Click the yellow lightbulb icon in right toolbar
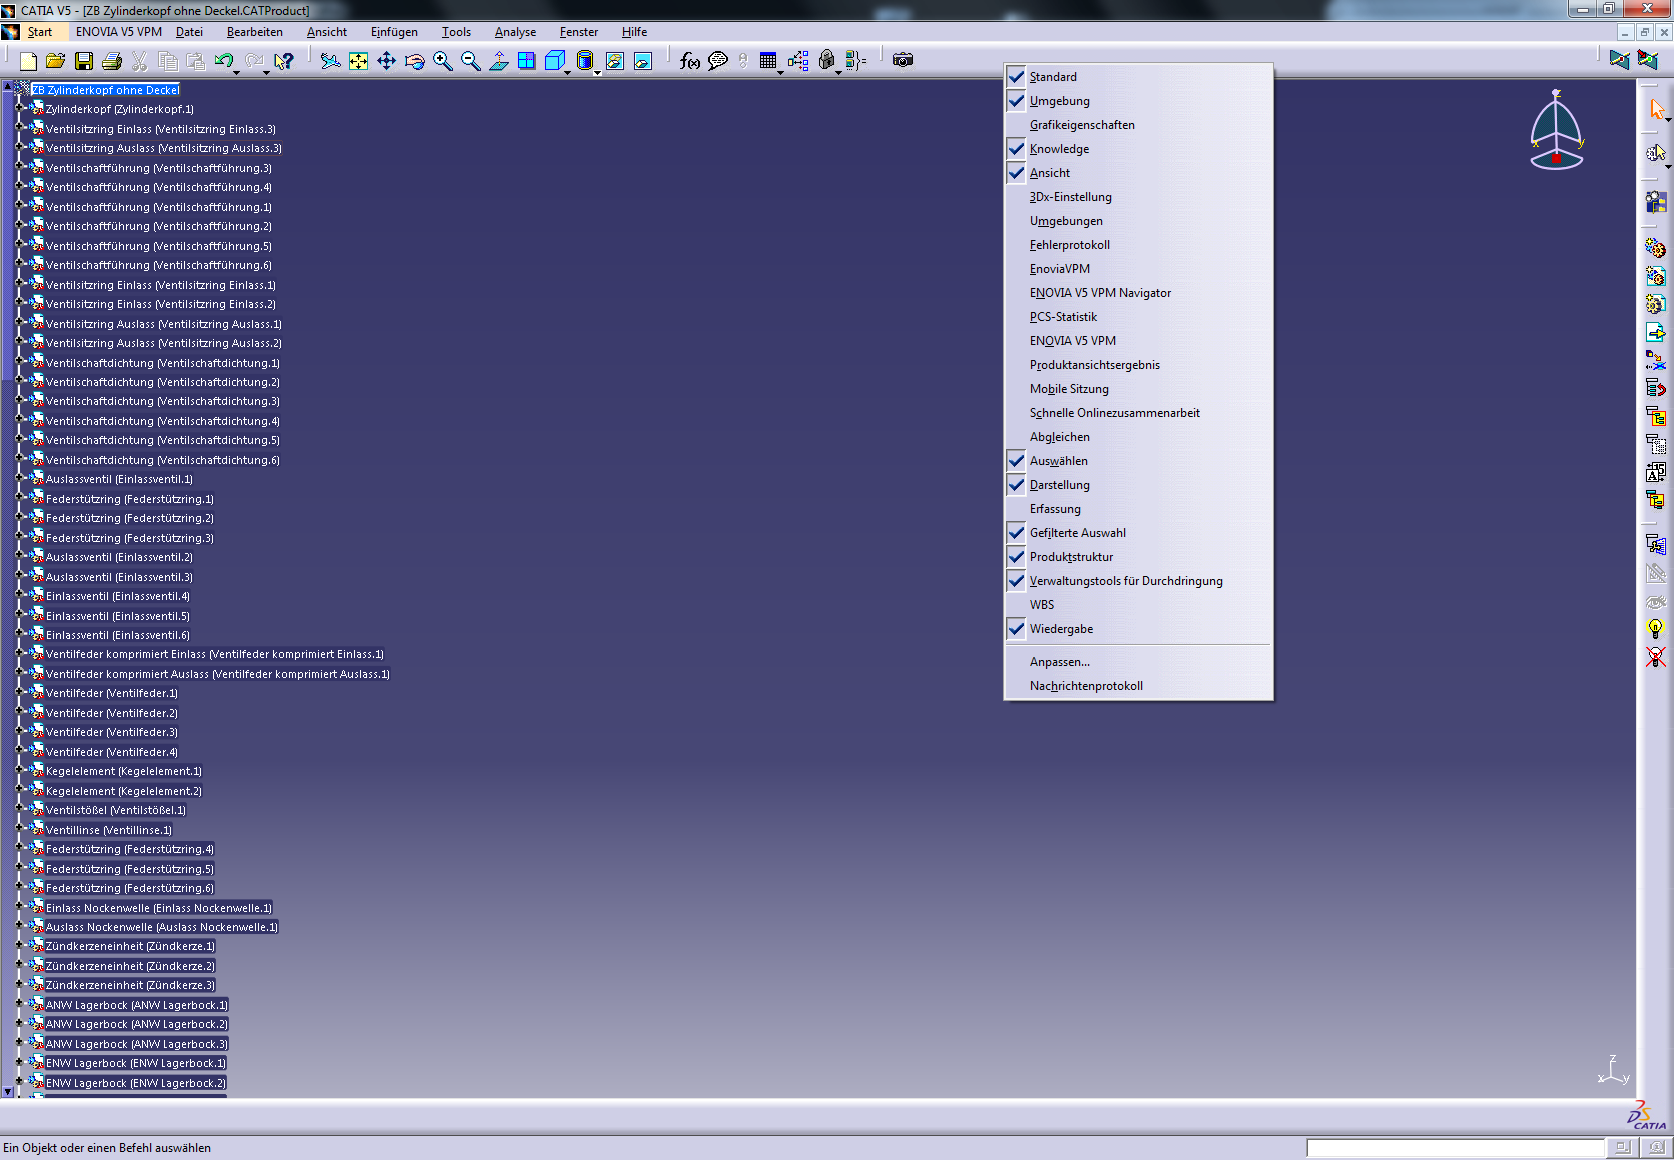 pos(1656,629)
